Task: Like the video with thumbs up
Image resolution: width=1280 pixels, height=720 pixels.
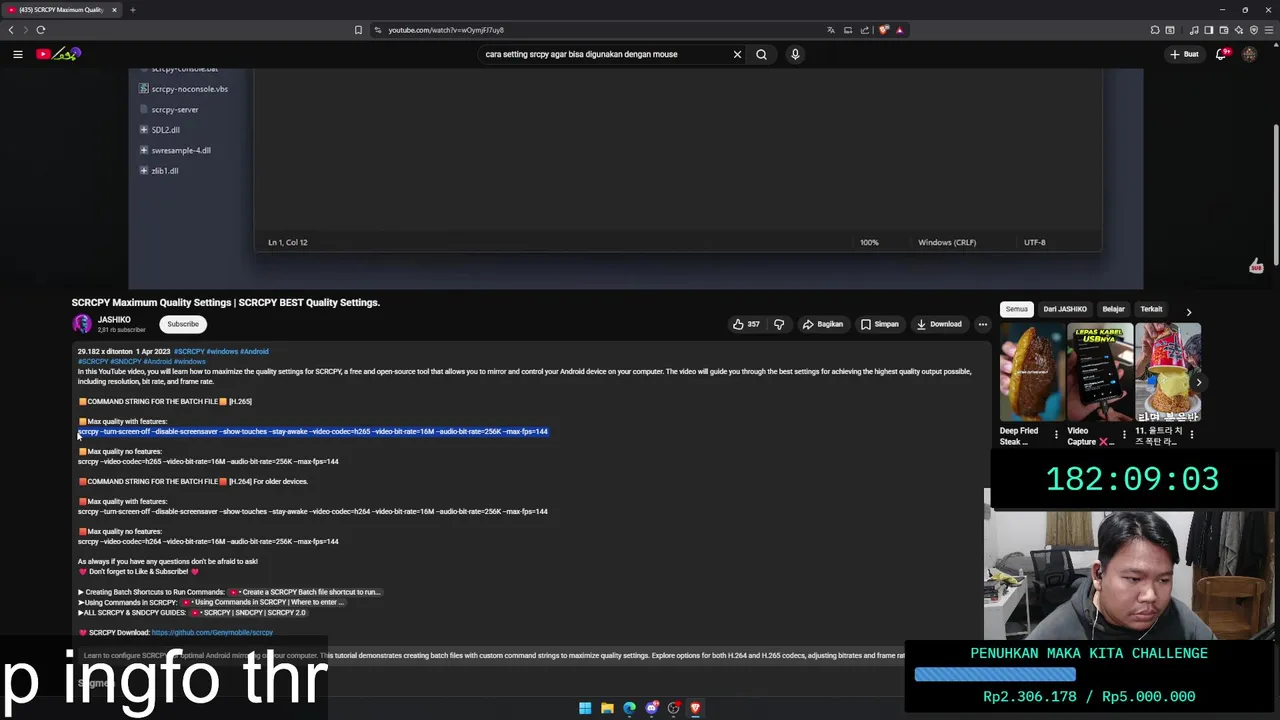Action: pyautogui.click(x=746, y=324)
